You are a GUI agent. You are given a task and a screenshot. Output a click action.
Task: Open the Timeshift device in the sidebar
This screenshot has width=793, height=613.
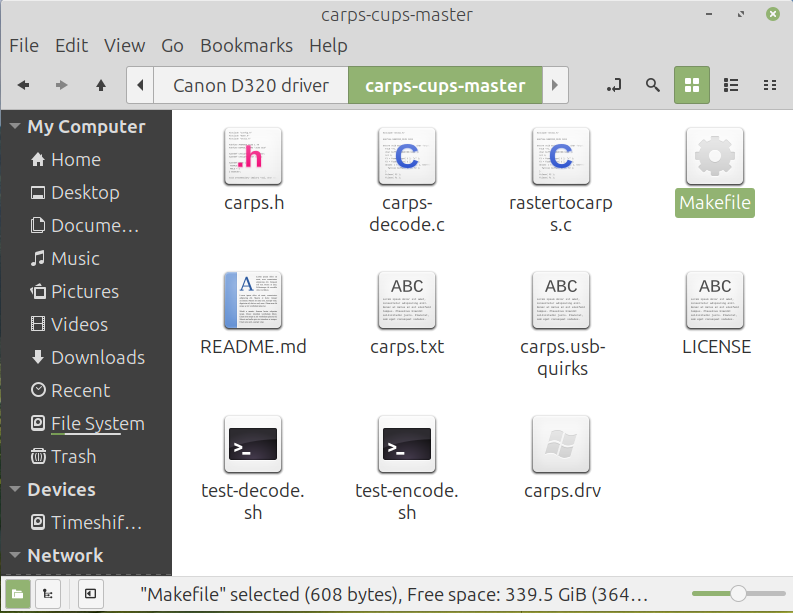[x=86, y=522]
